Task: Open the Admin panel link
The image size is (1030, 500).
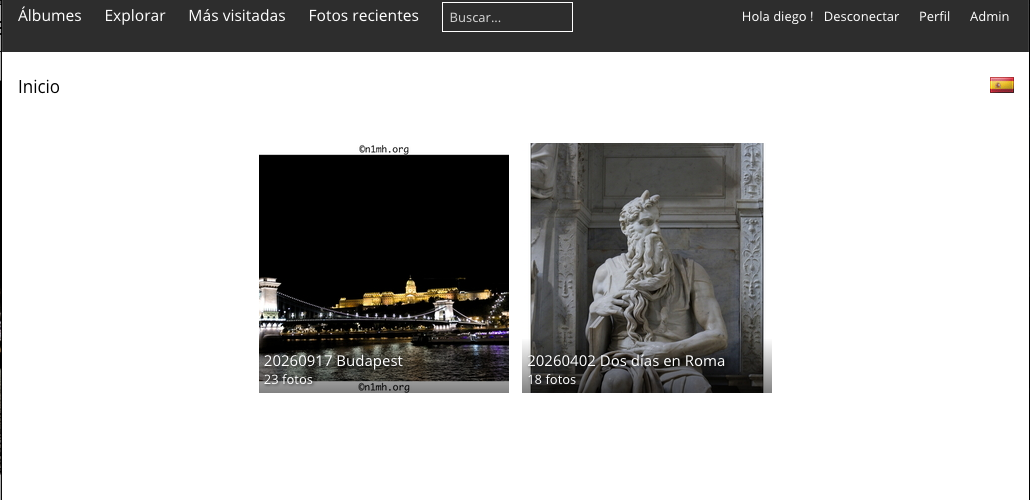Action: pyautogui.click(x=989, y=17)
